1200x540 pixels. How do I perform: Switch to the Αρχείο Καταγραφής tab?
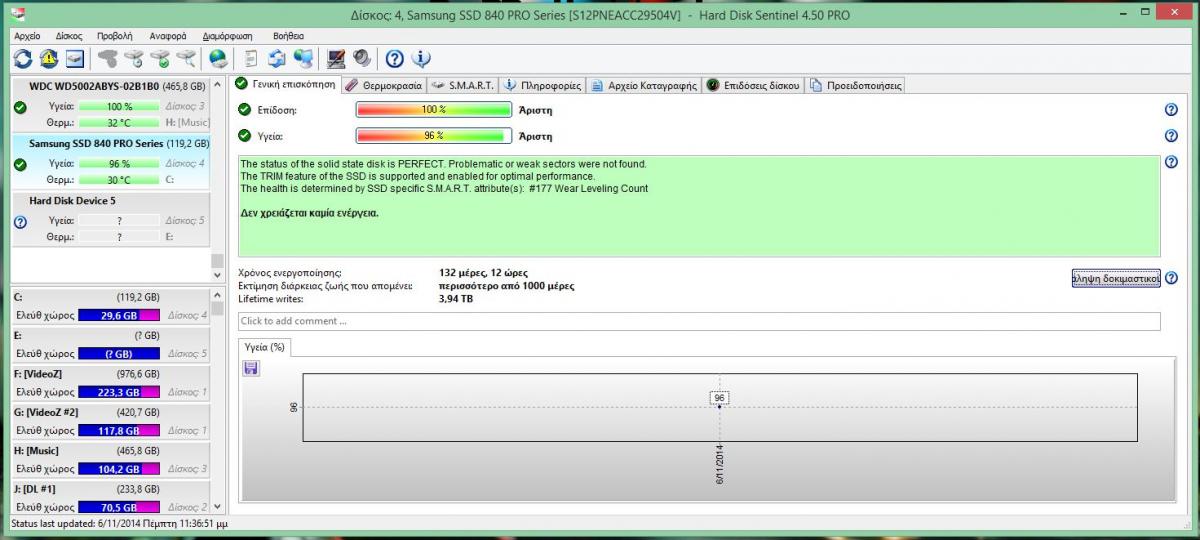(x=643, y=85)
